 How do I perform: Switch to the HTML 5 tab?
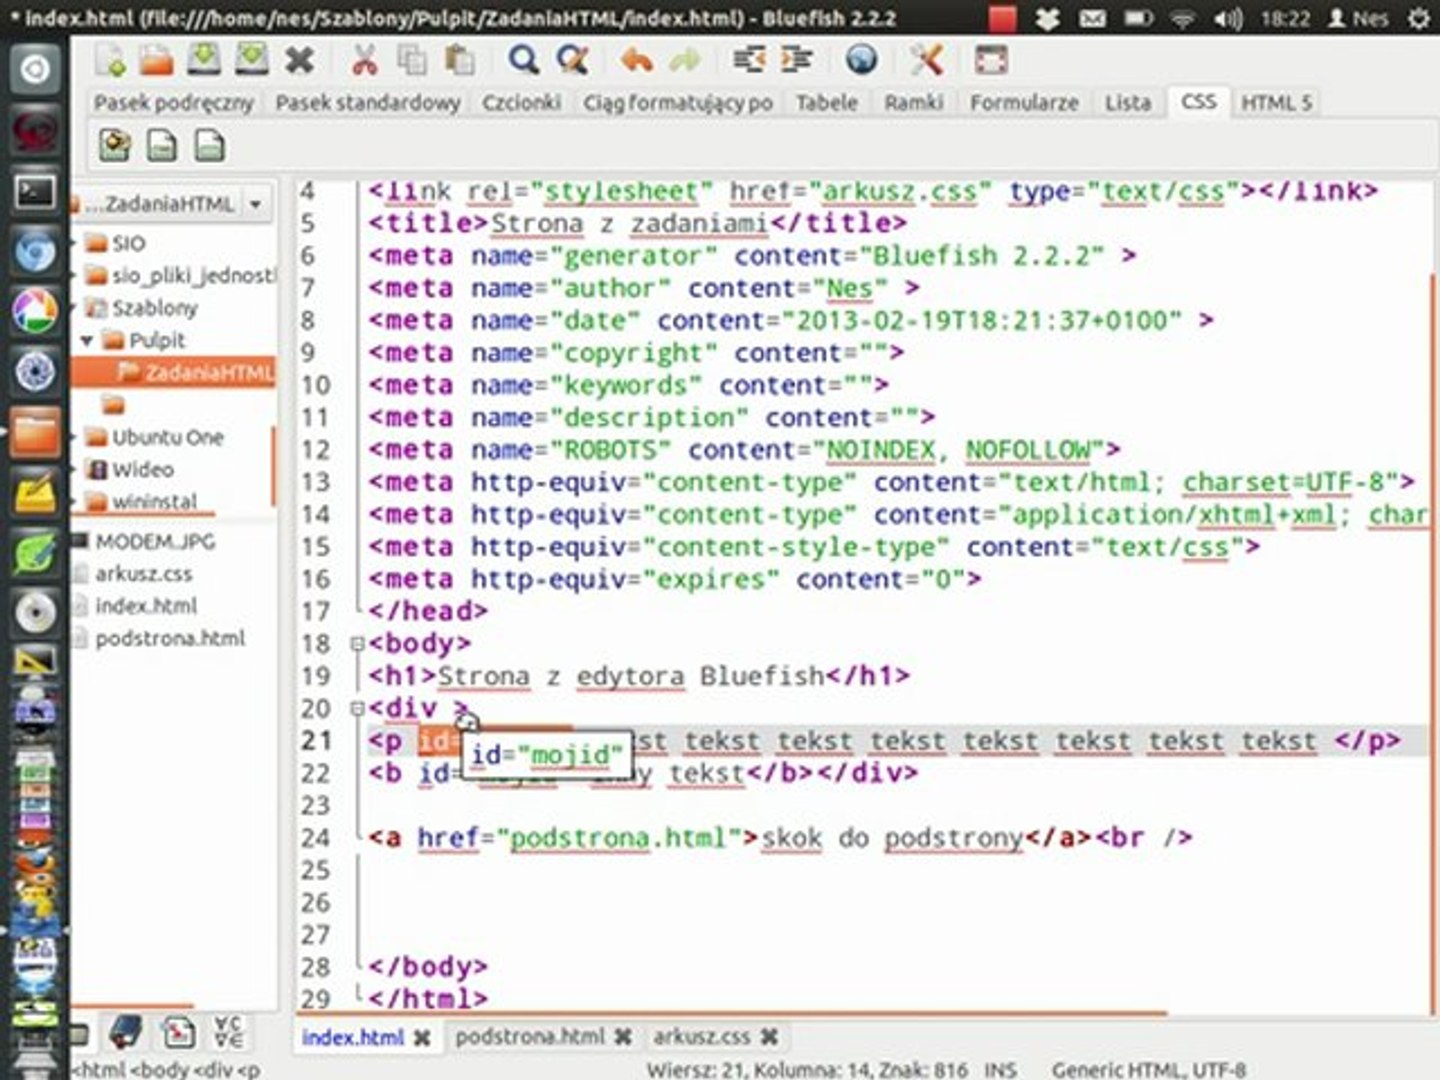click(1276, 102)
